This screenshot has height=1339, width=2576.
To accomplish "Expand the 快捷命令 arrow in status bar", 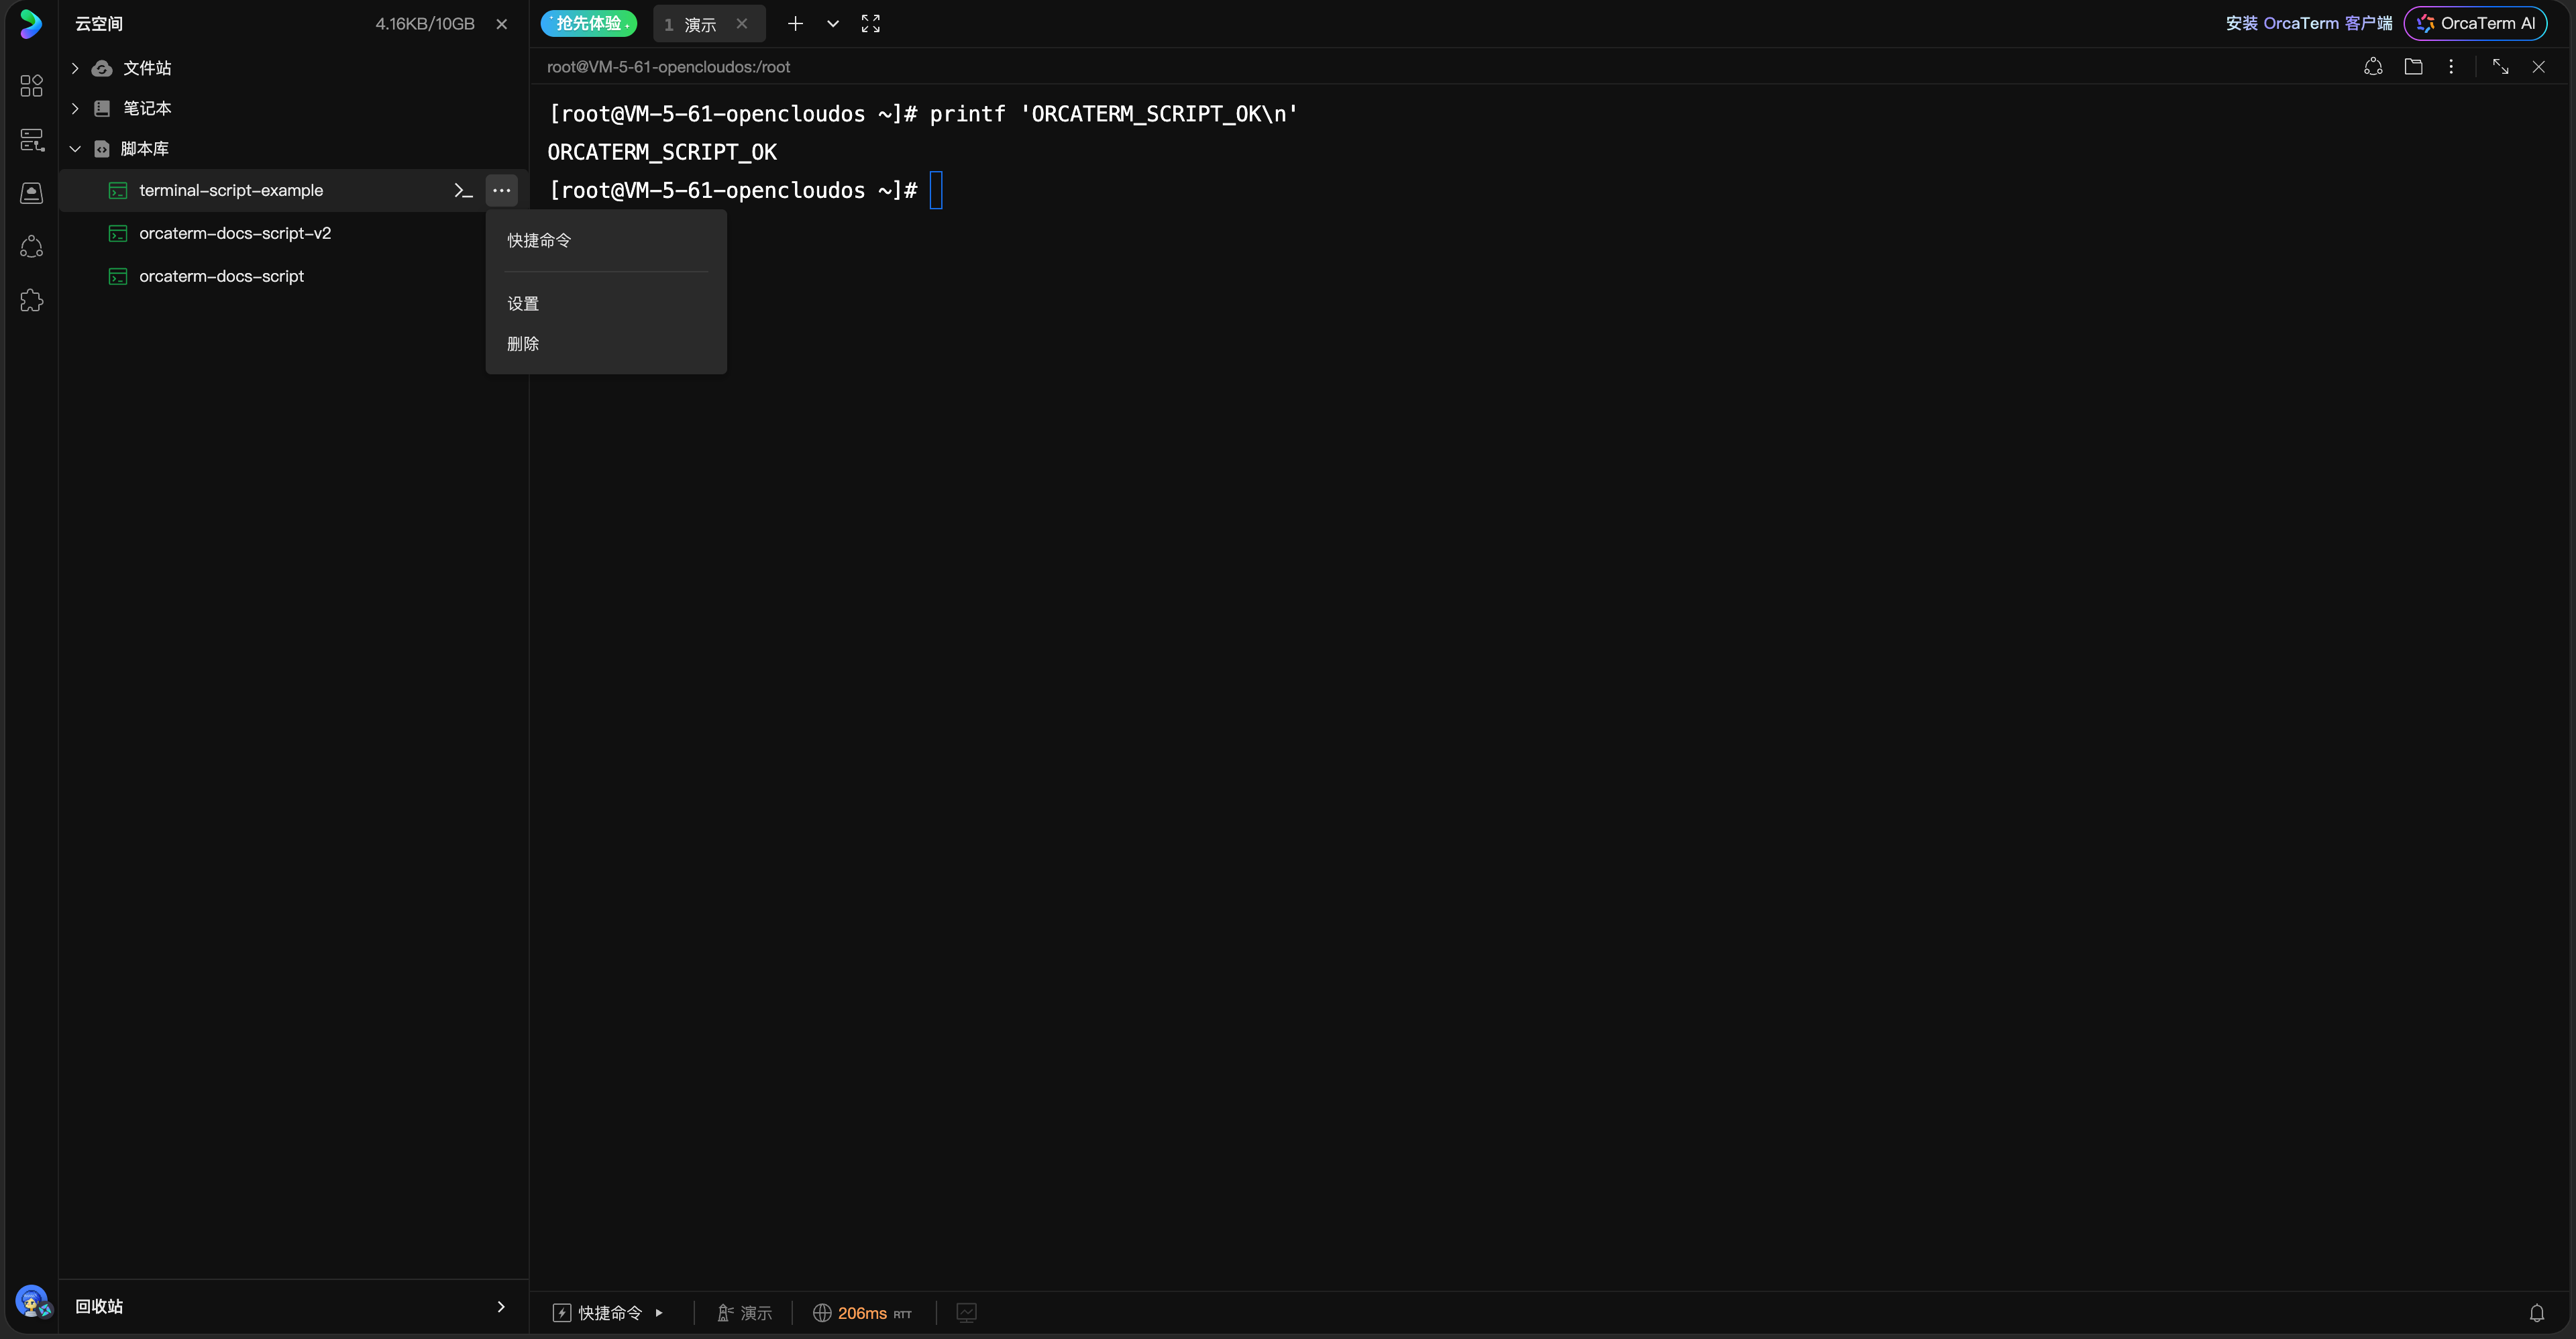I will [659, 1313].
